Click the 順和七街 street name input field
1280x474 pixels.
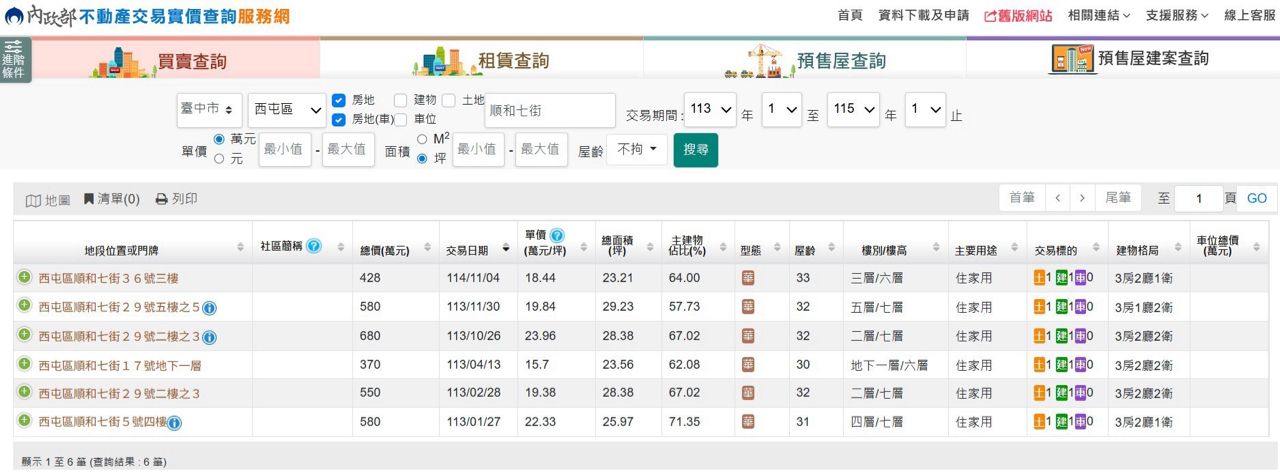pyautogui.click(x=549, y=110)
